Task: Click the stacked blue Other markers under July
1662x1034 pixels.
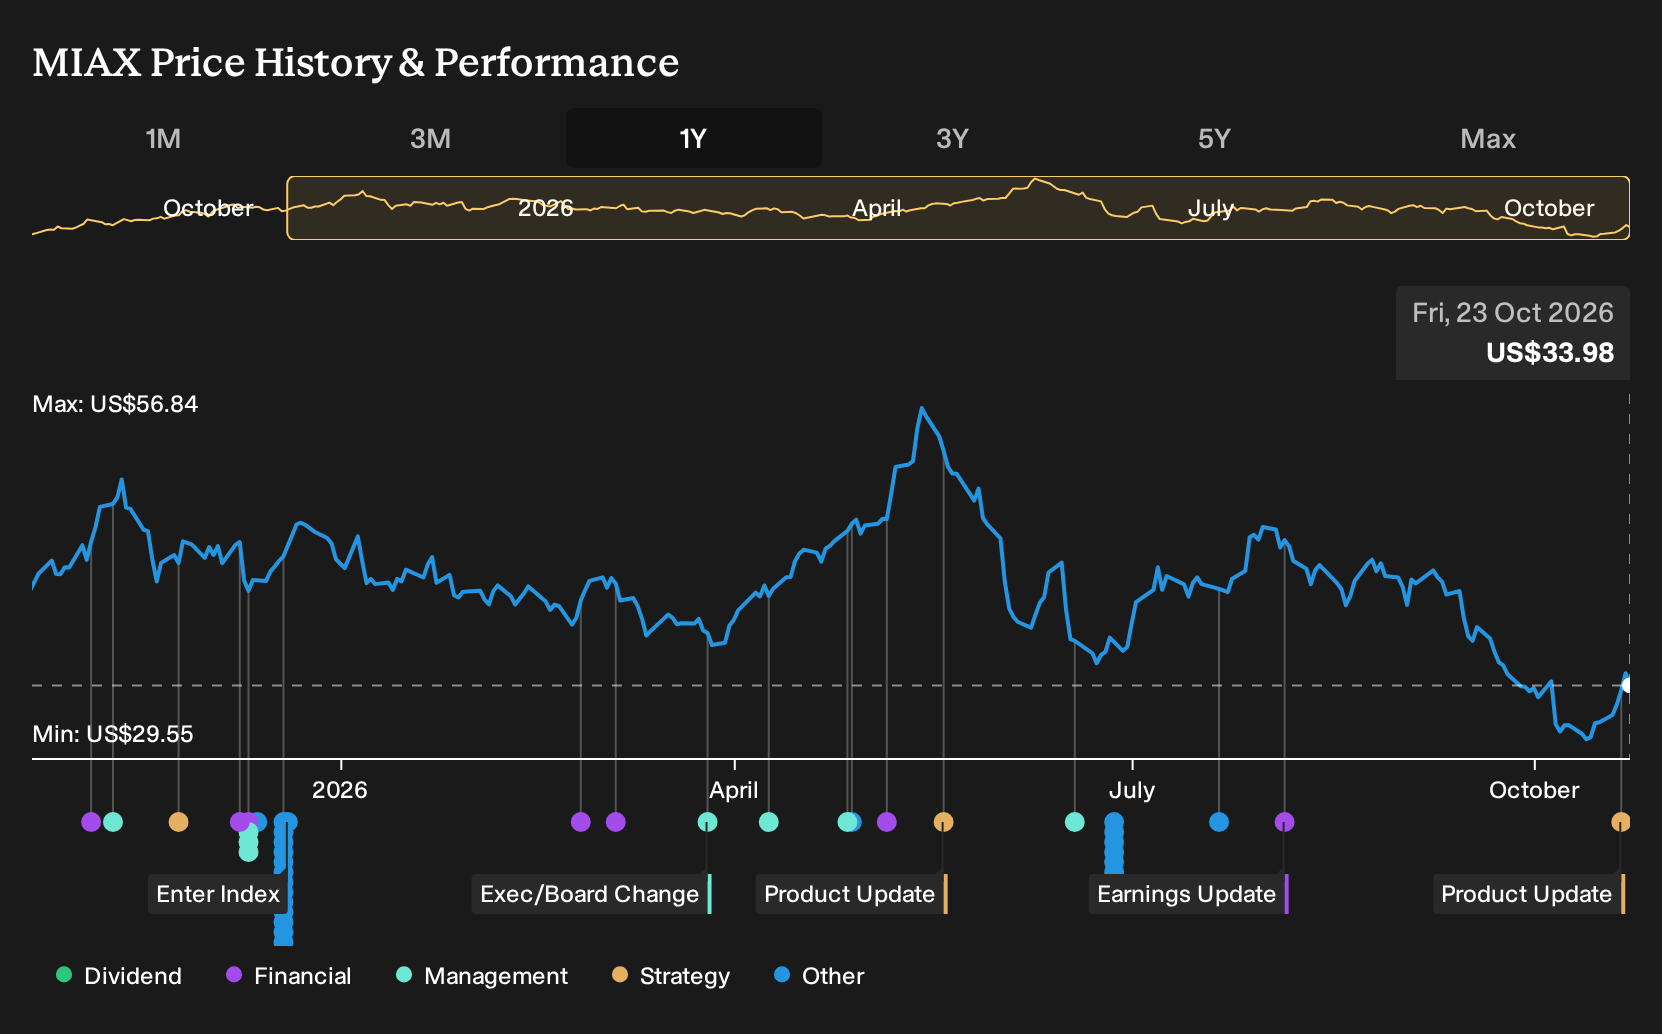Action: pyautogui.click(x=1114, y=842)
